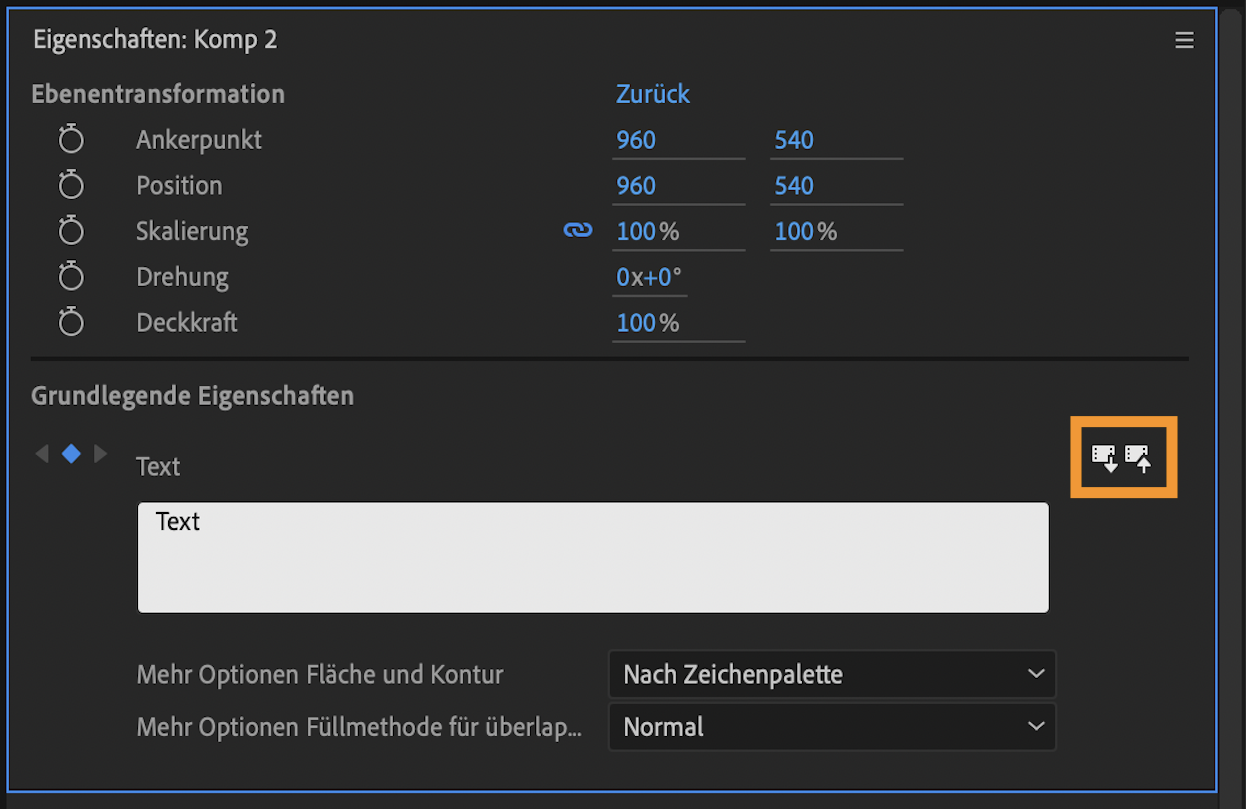1246x809 pixels.
Task: Toggle the Drehung stopwatch
Action: 71,277
